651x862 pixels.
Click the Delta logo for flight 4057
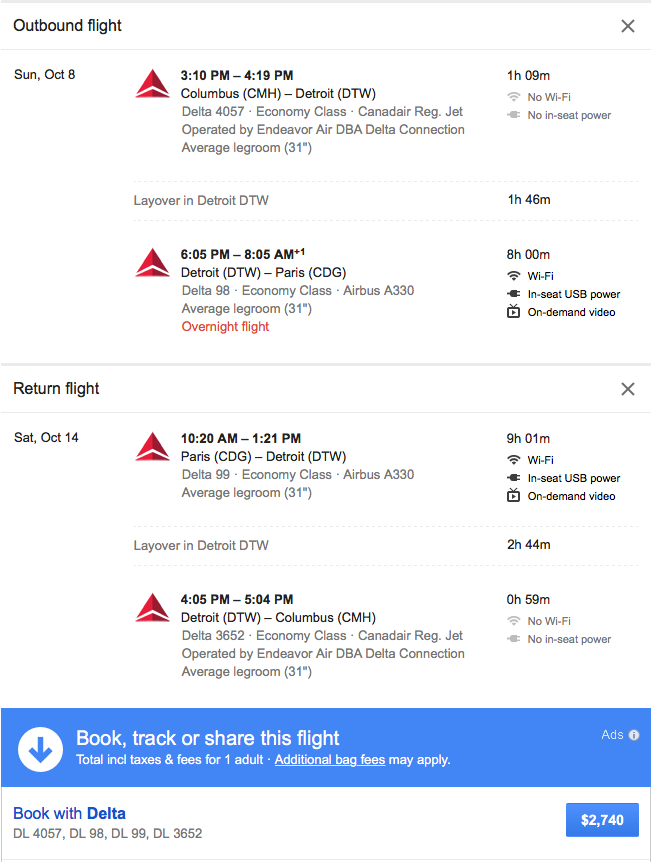[x=152, y=84]
